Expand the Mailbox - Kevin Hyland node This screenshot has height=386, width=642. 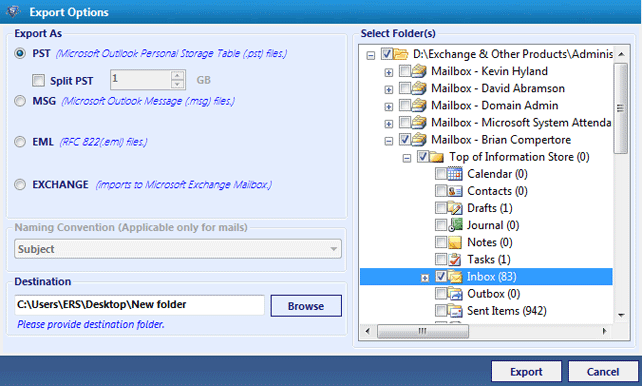tap(389, 72)
